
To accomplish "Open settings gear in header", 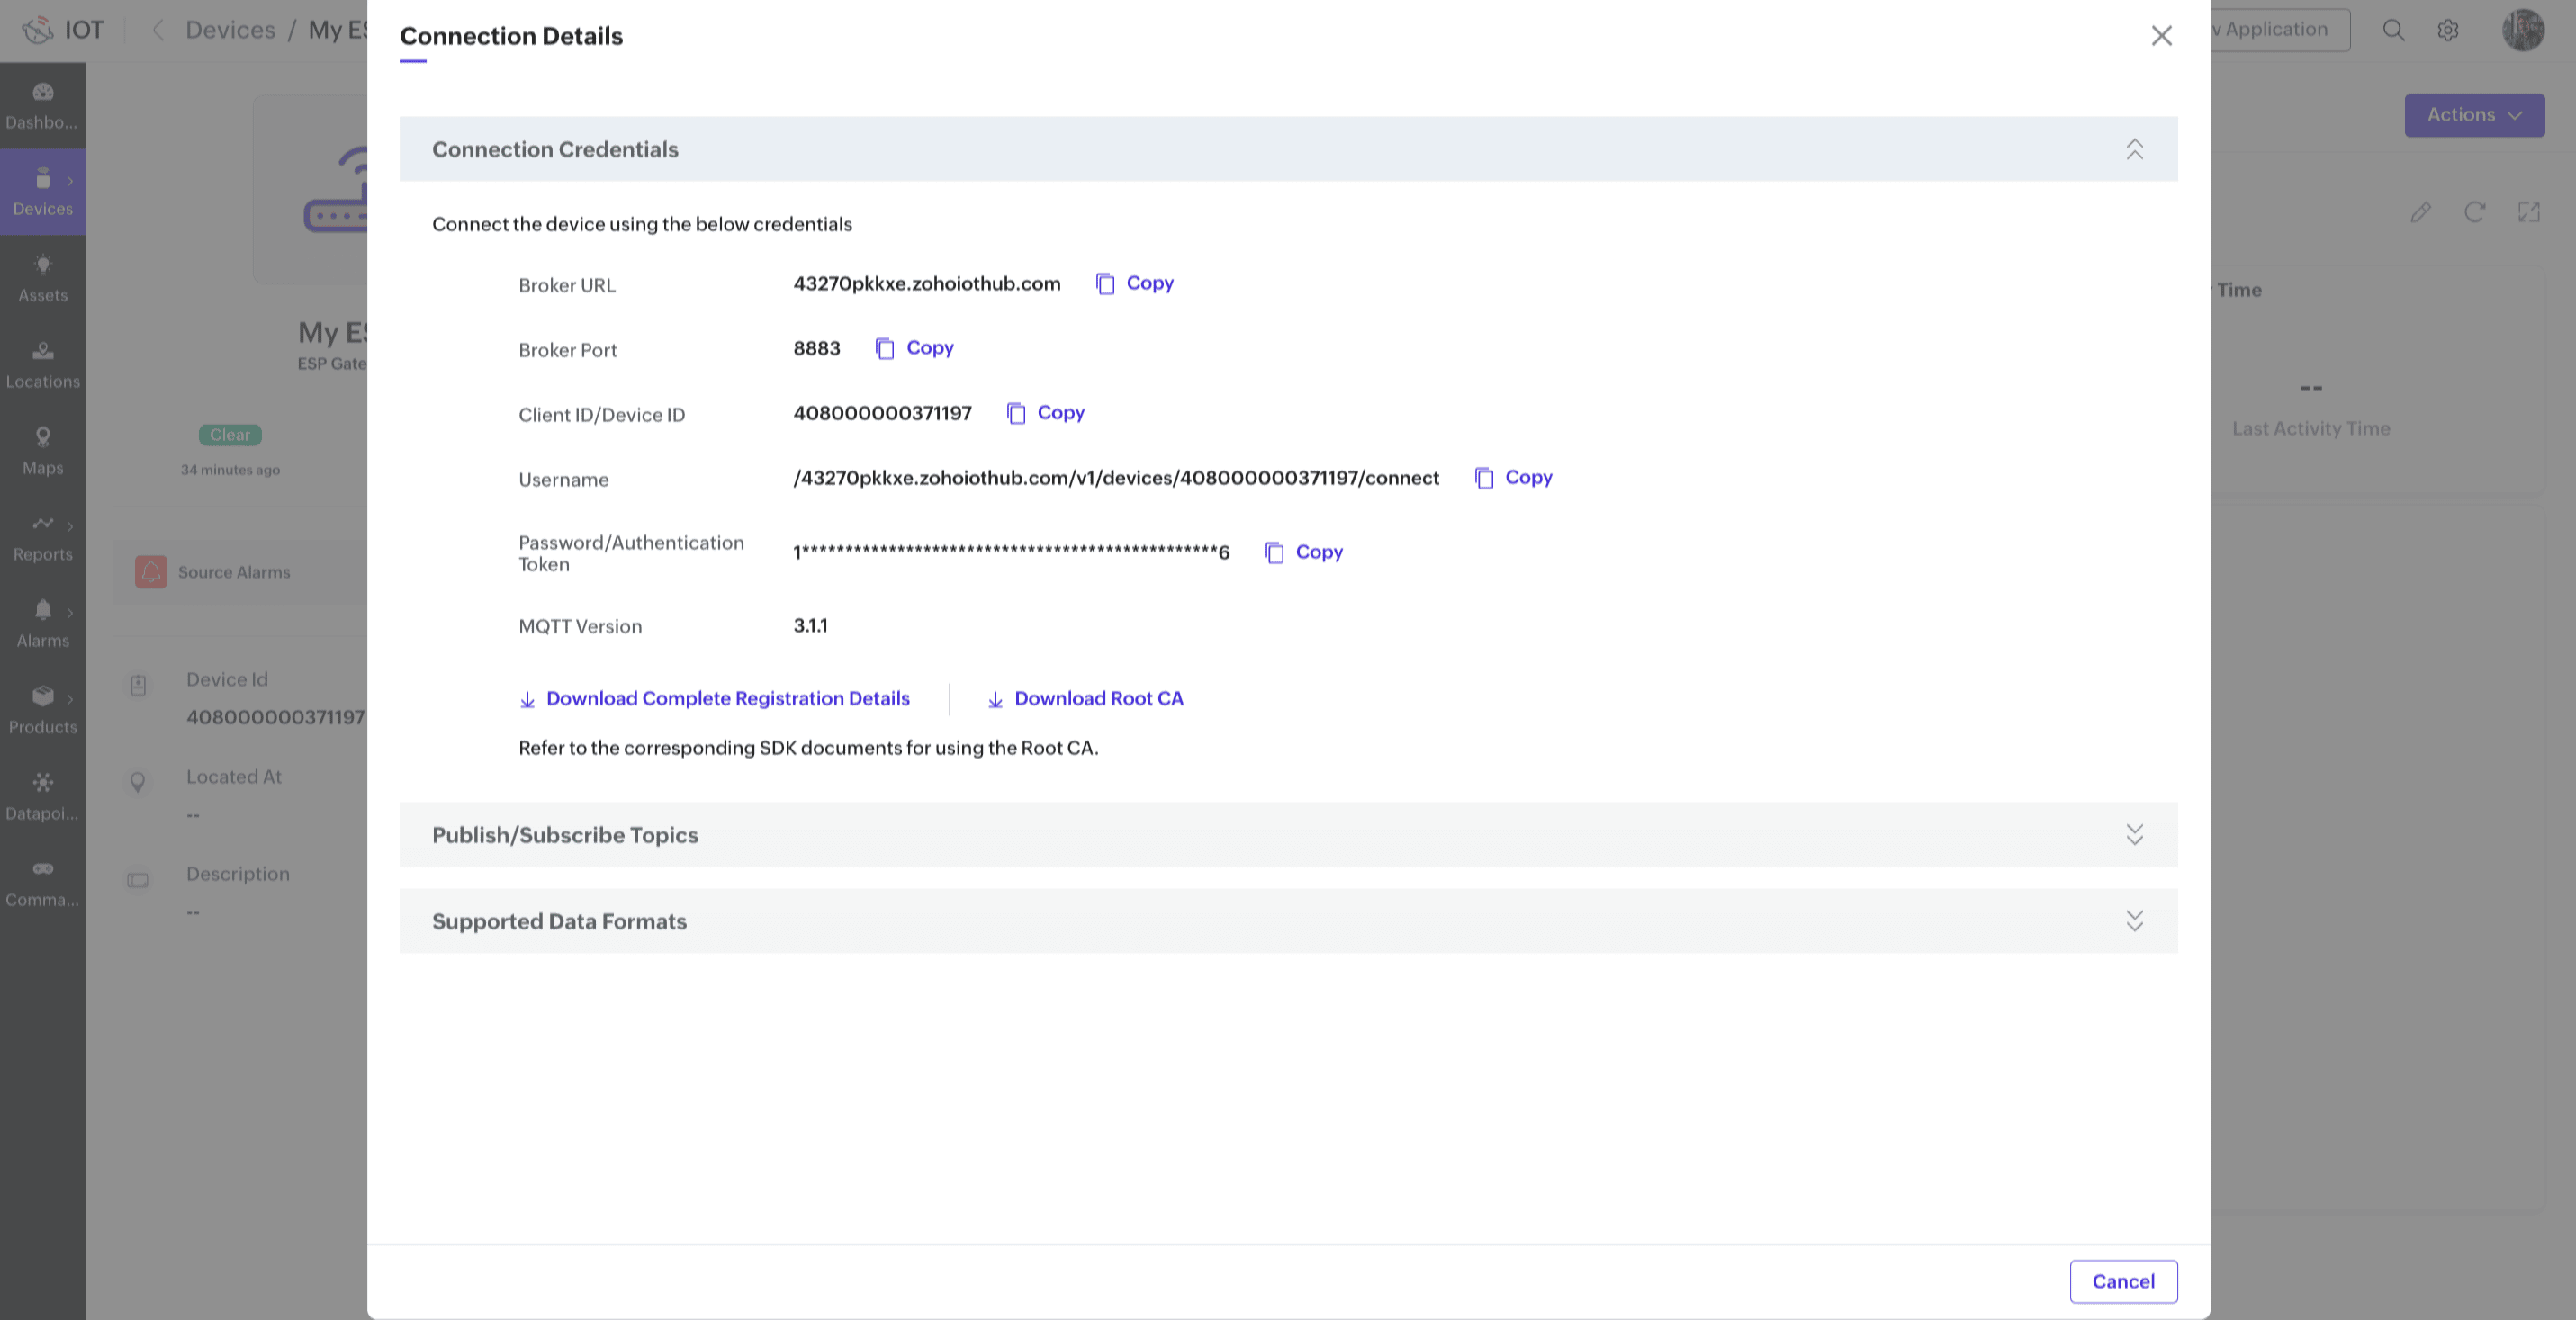I will coord(2448,30).
